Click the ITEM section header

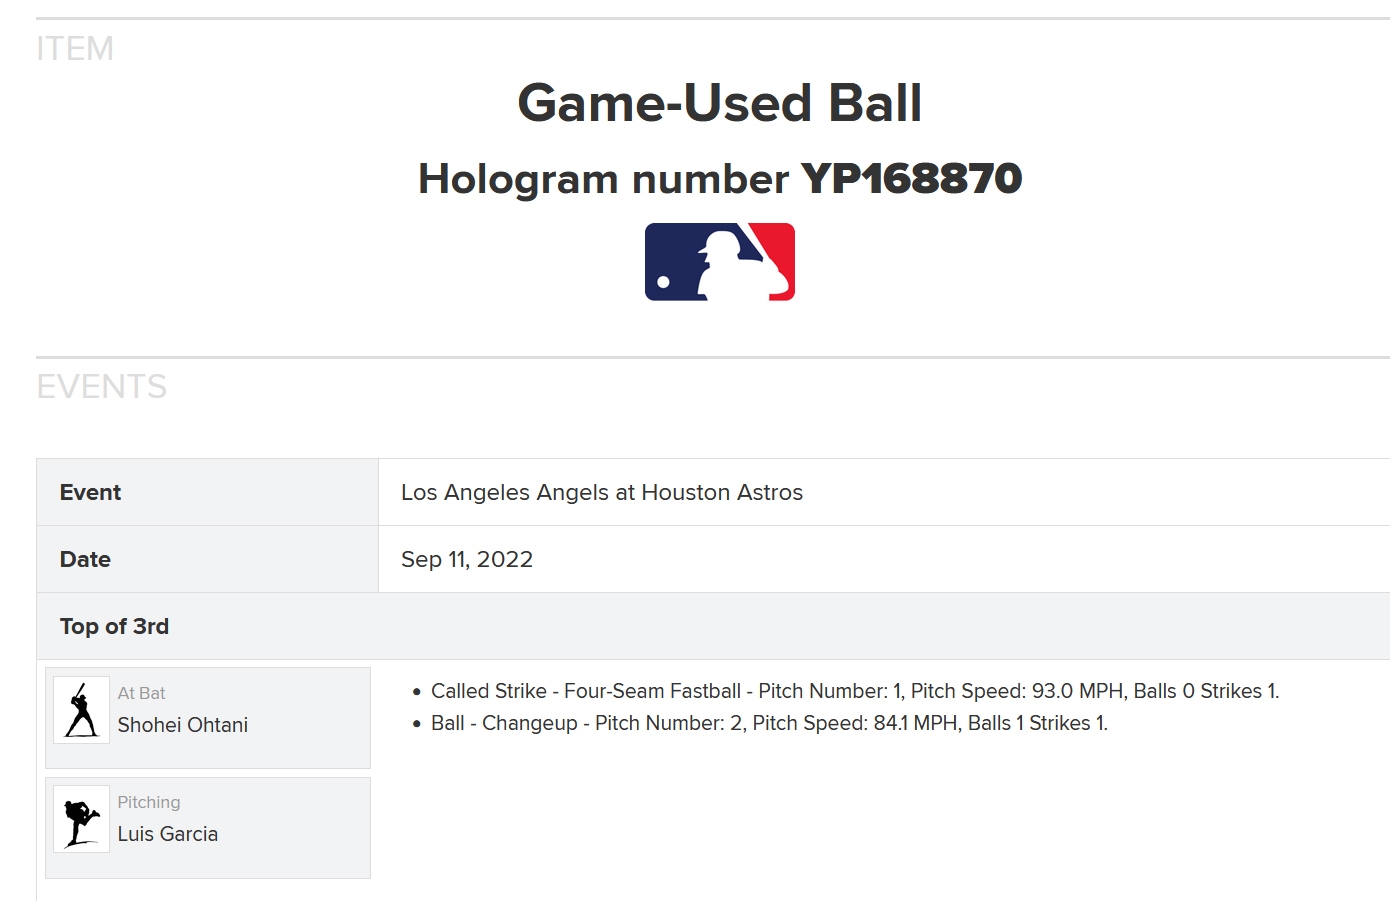tap(75, 49)
